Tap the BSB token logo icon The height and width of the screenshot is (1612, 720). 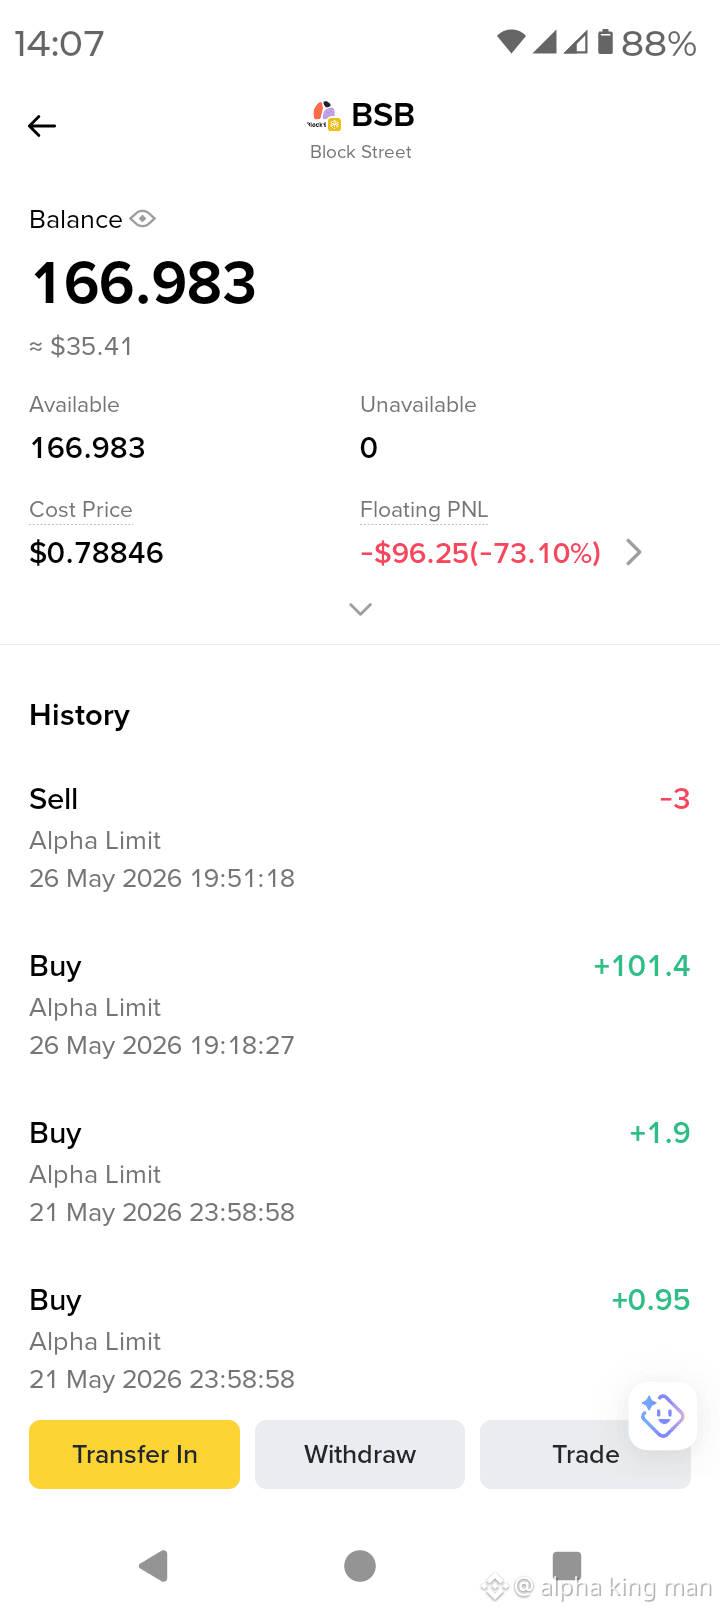tap(324, 116)
